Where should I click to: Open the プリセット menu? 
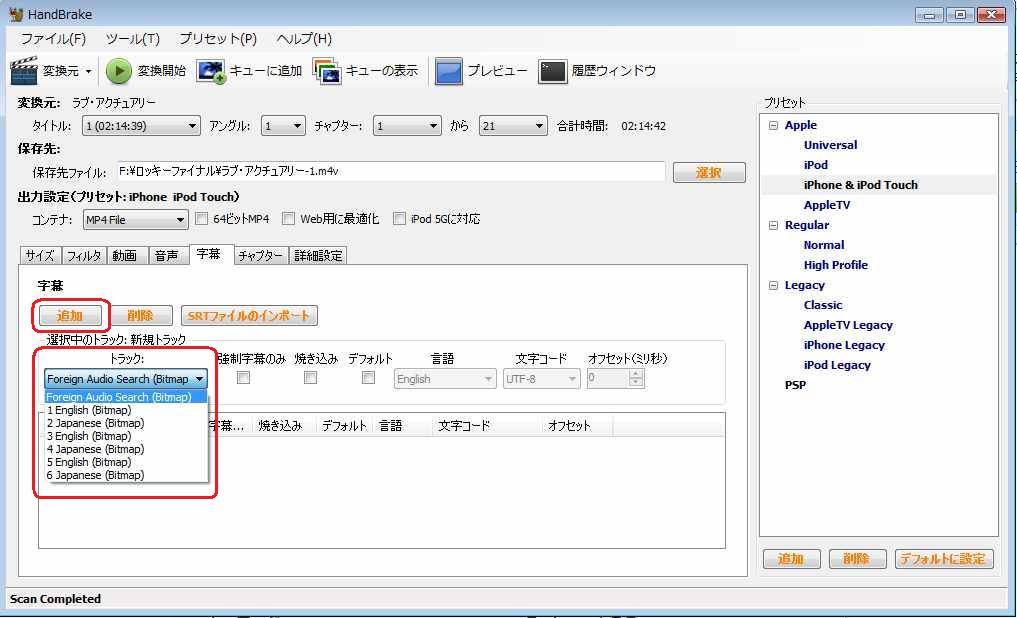pyautogui.click(x=217, y=39)
